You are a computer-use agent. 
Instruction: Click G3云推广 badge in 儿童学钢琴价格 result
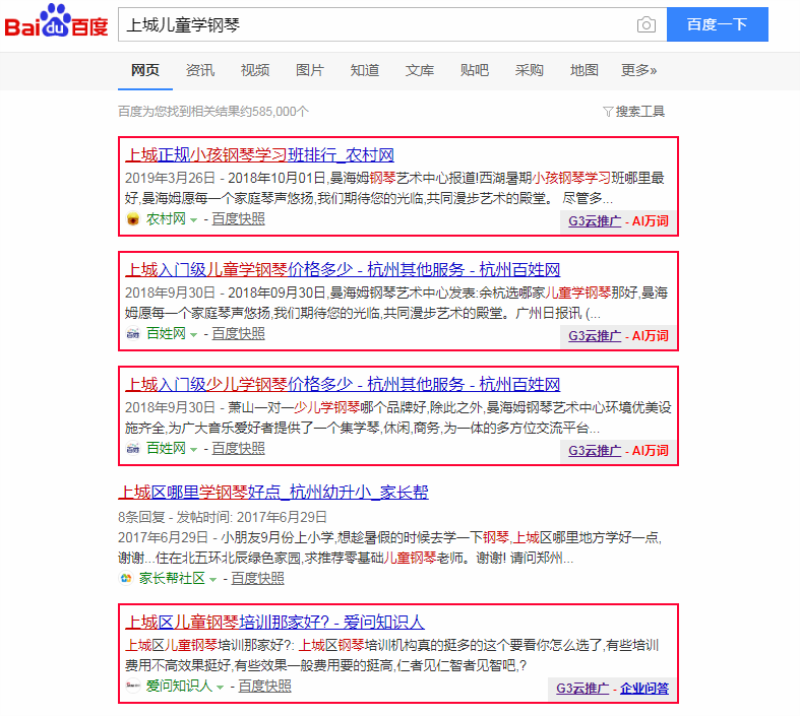click(x=595, y=336)
